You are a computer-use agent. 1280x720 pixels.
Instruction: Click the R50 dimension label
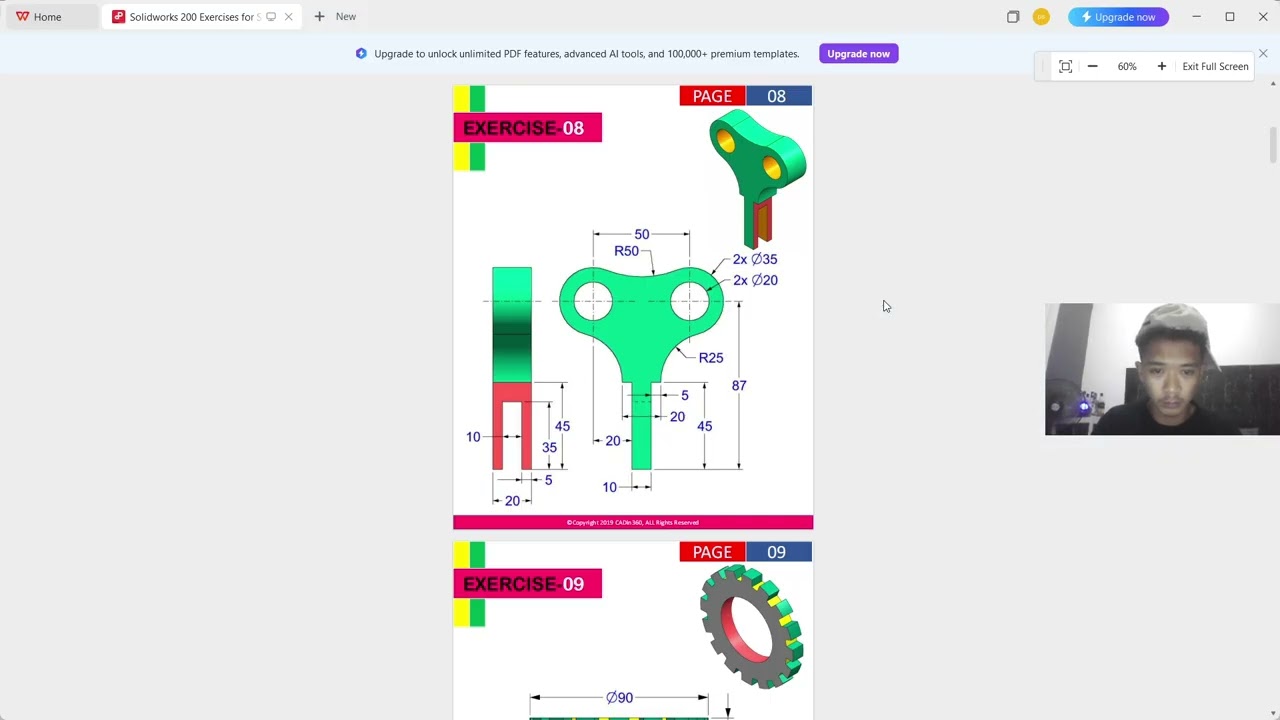tap(626, 251)
